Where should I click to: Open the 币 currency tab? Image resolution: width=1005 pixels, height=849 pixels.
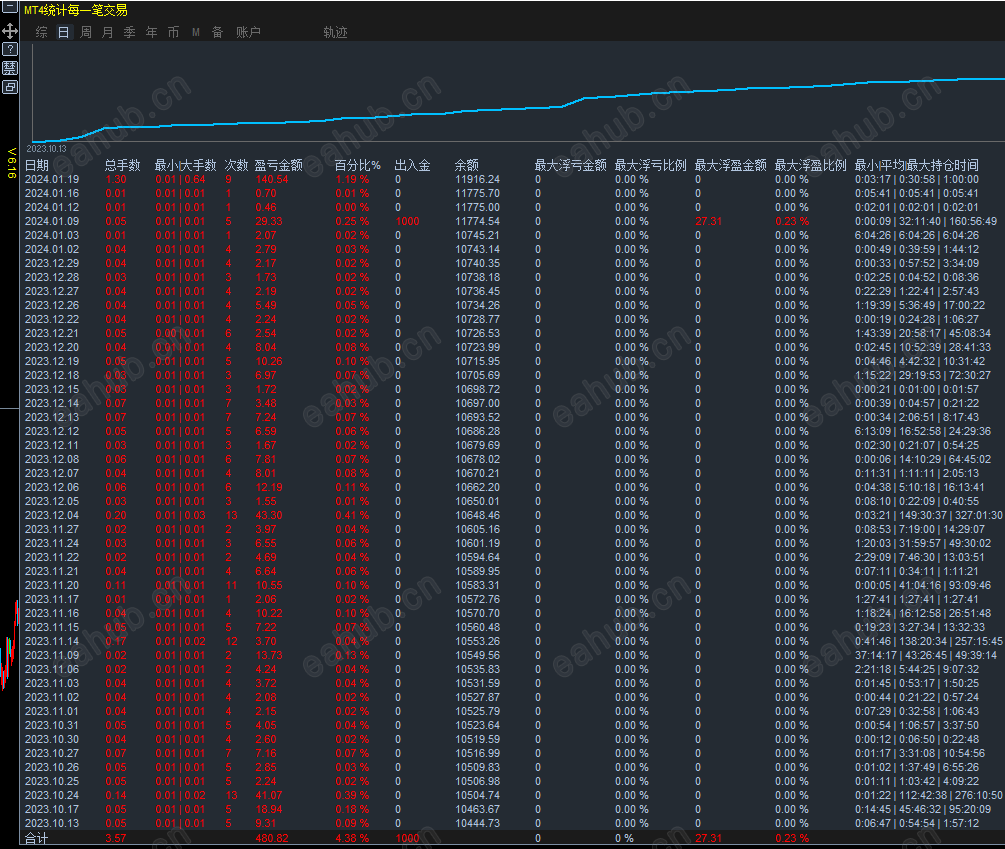click(x=173, y=32)
